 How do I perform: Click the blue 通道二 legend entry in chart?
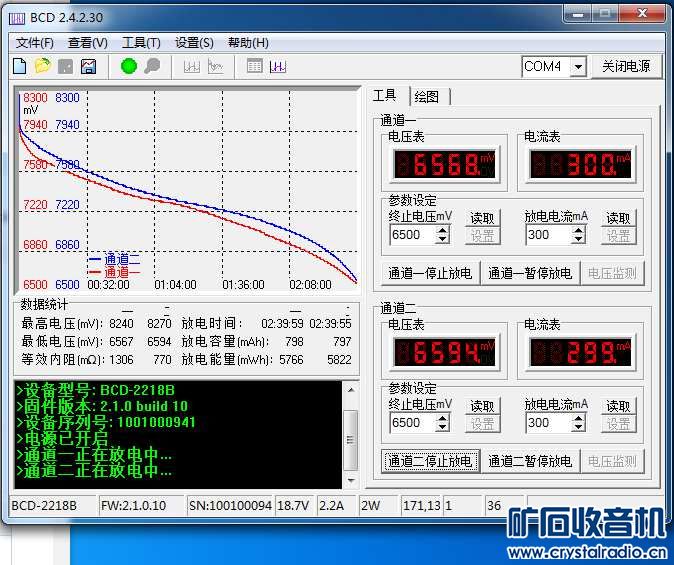[114, 259]
